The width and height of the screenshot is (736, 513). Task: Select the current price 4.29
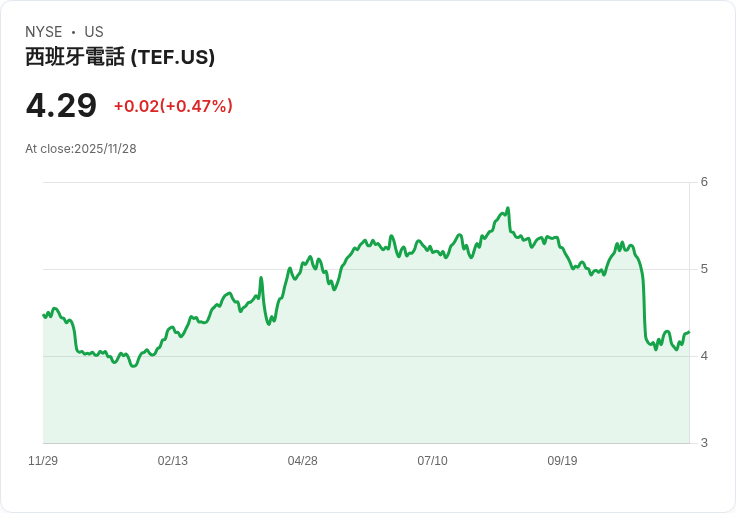tap(61, 105)
